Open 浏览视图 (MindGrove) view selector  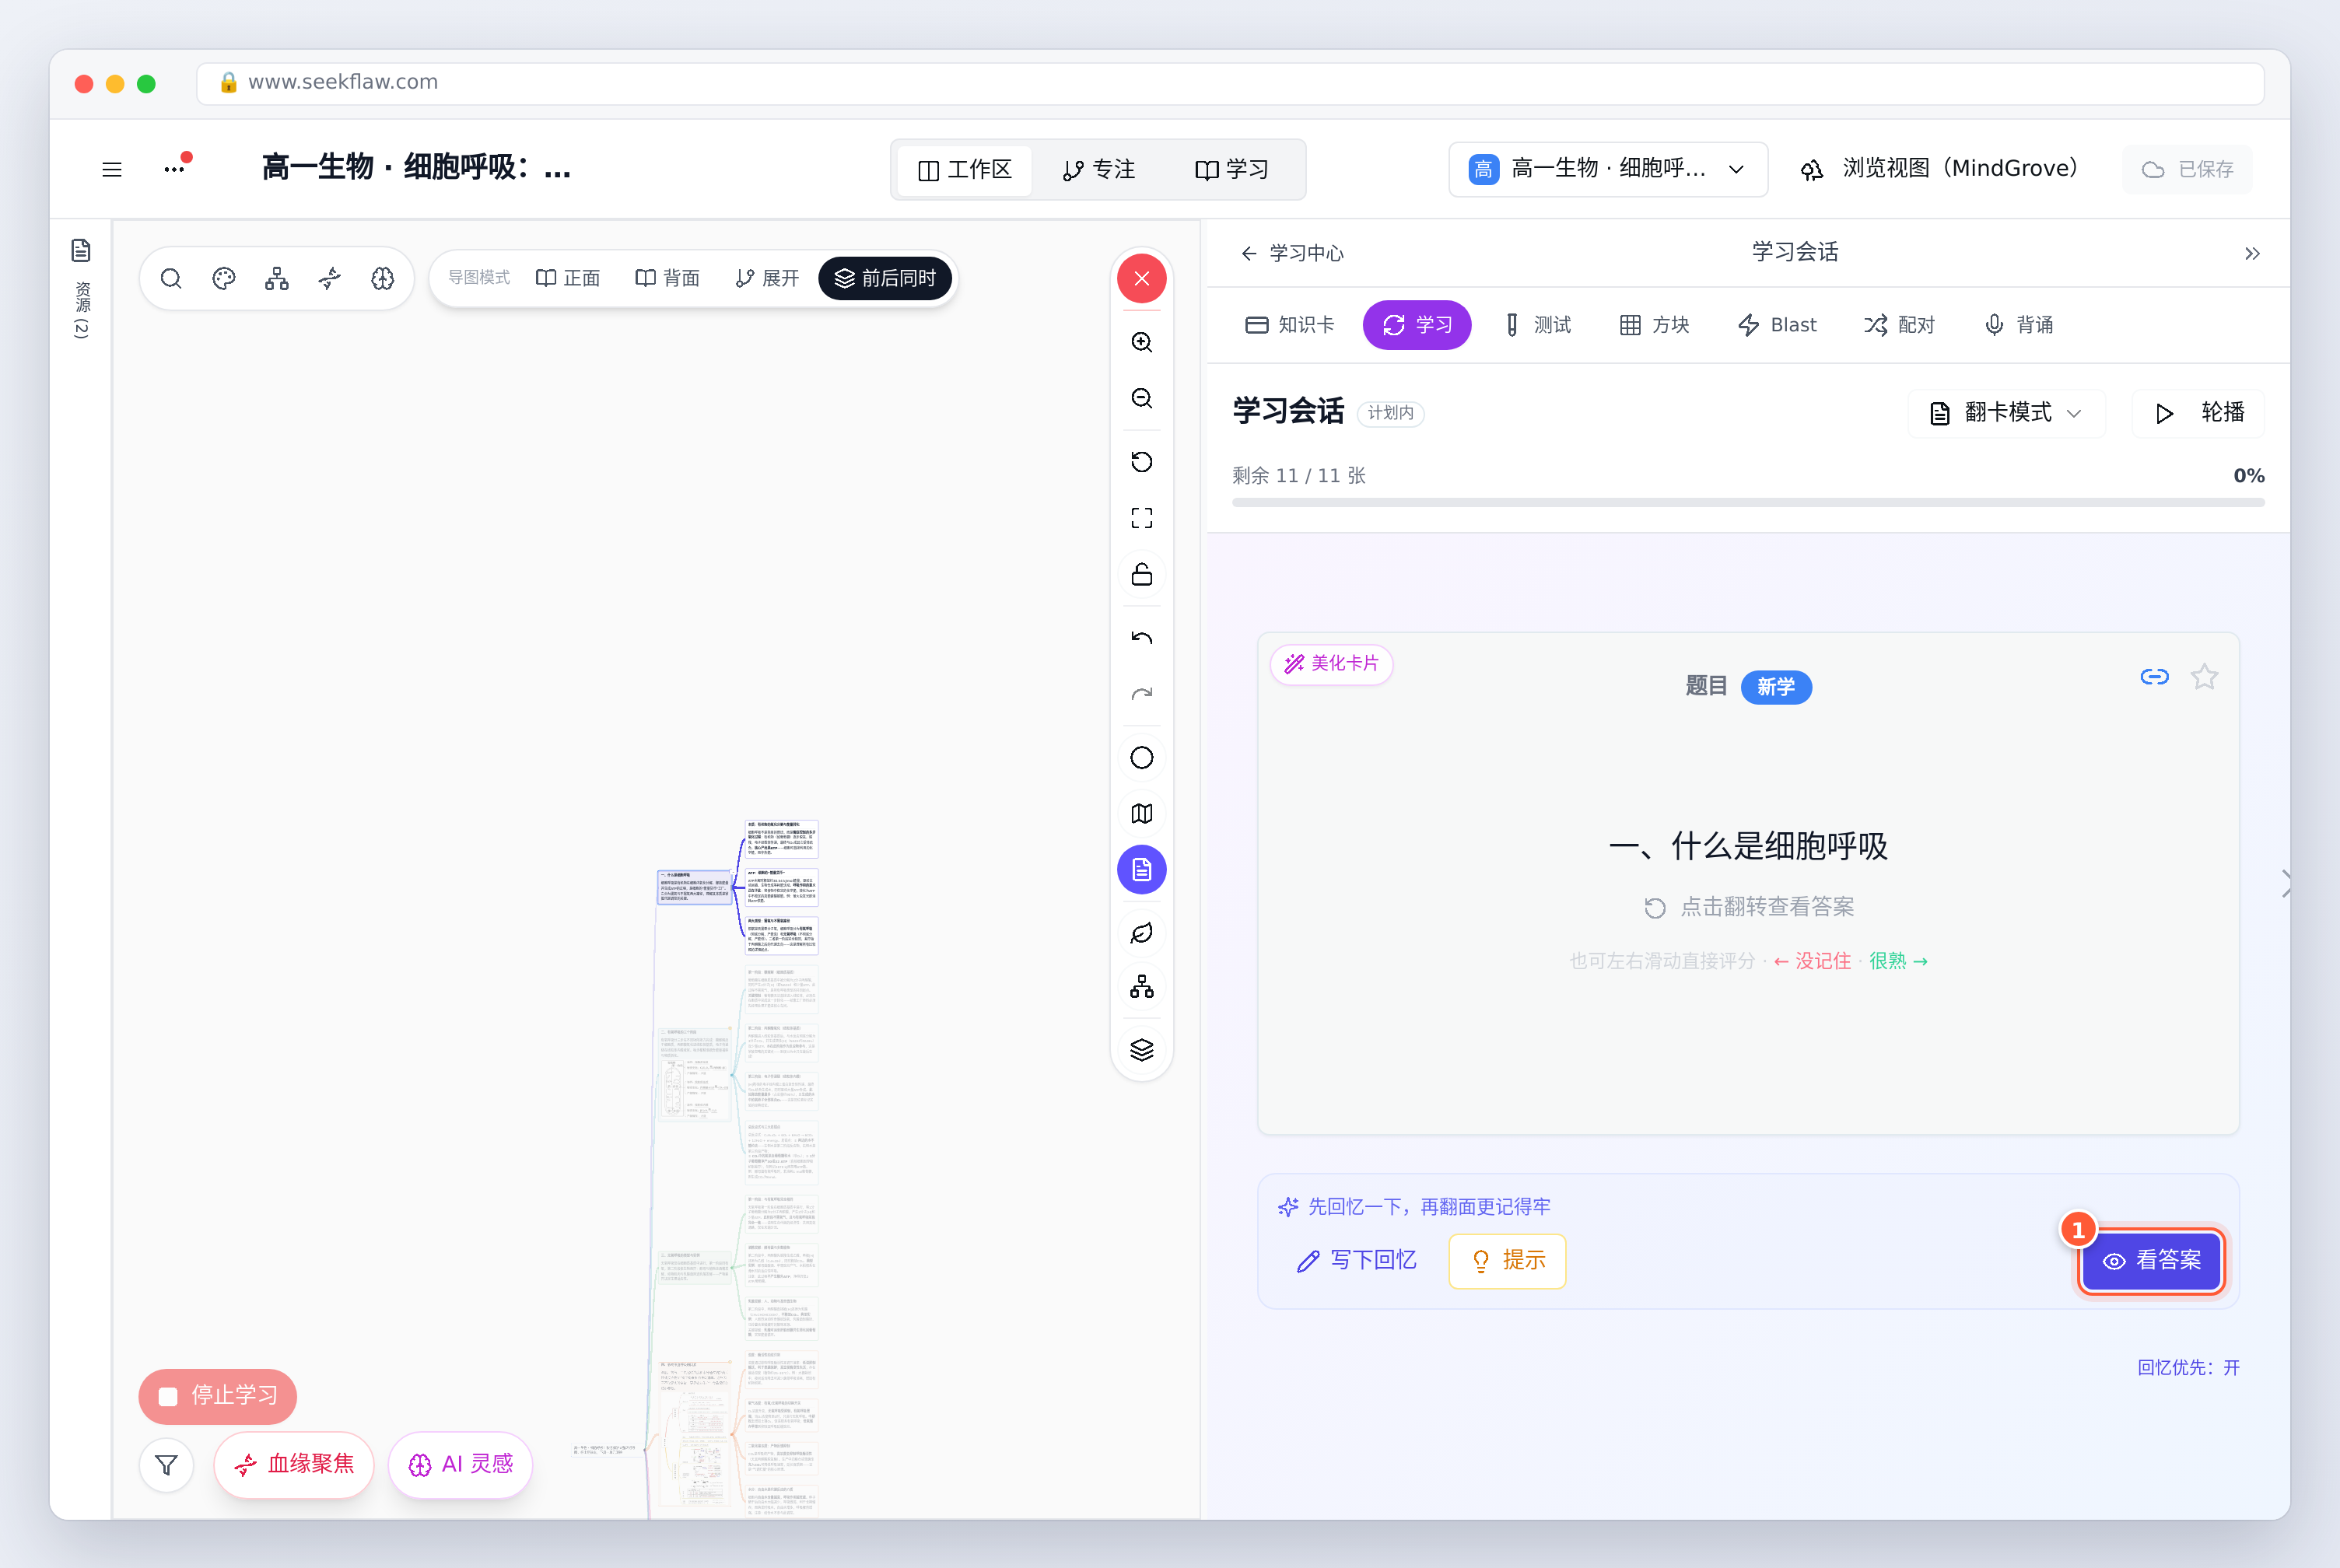click(x=1939, y=169)
